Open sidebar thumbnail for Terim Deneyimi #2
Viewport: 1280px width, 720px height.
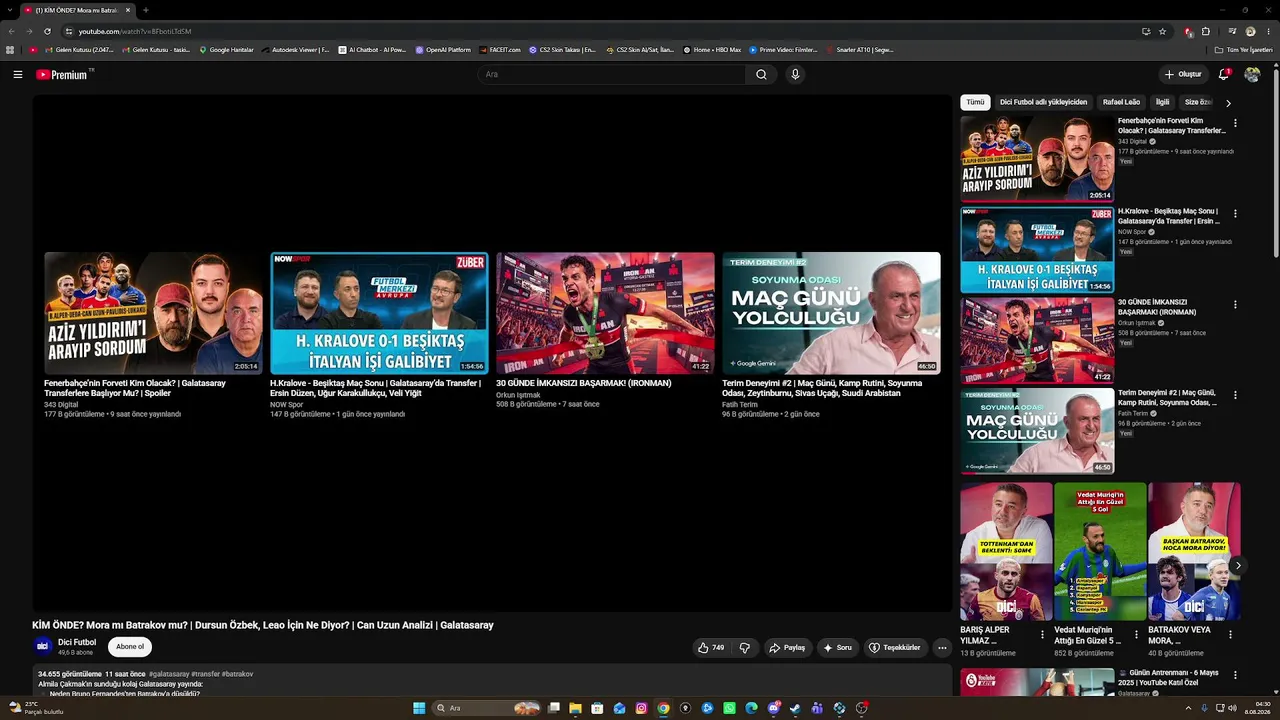1037,431
